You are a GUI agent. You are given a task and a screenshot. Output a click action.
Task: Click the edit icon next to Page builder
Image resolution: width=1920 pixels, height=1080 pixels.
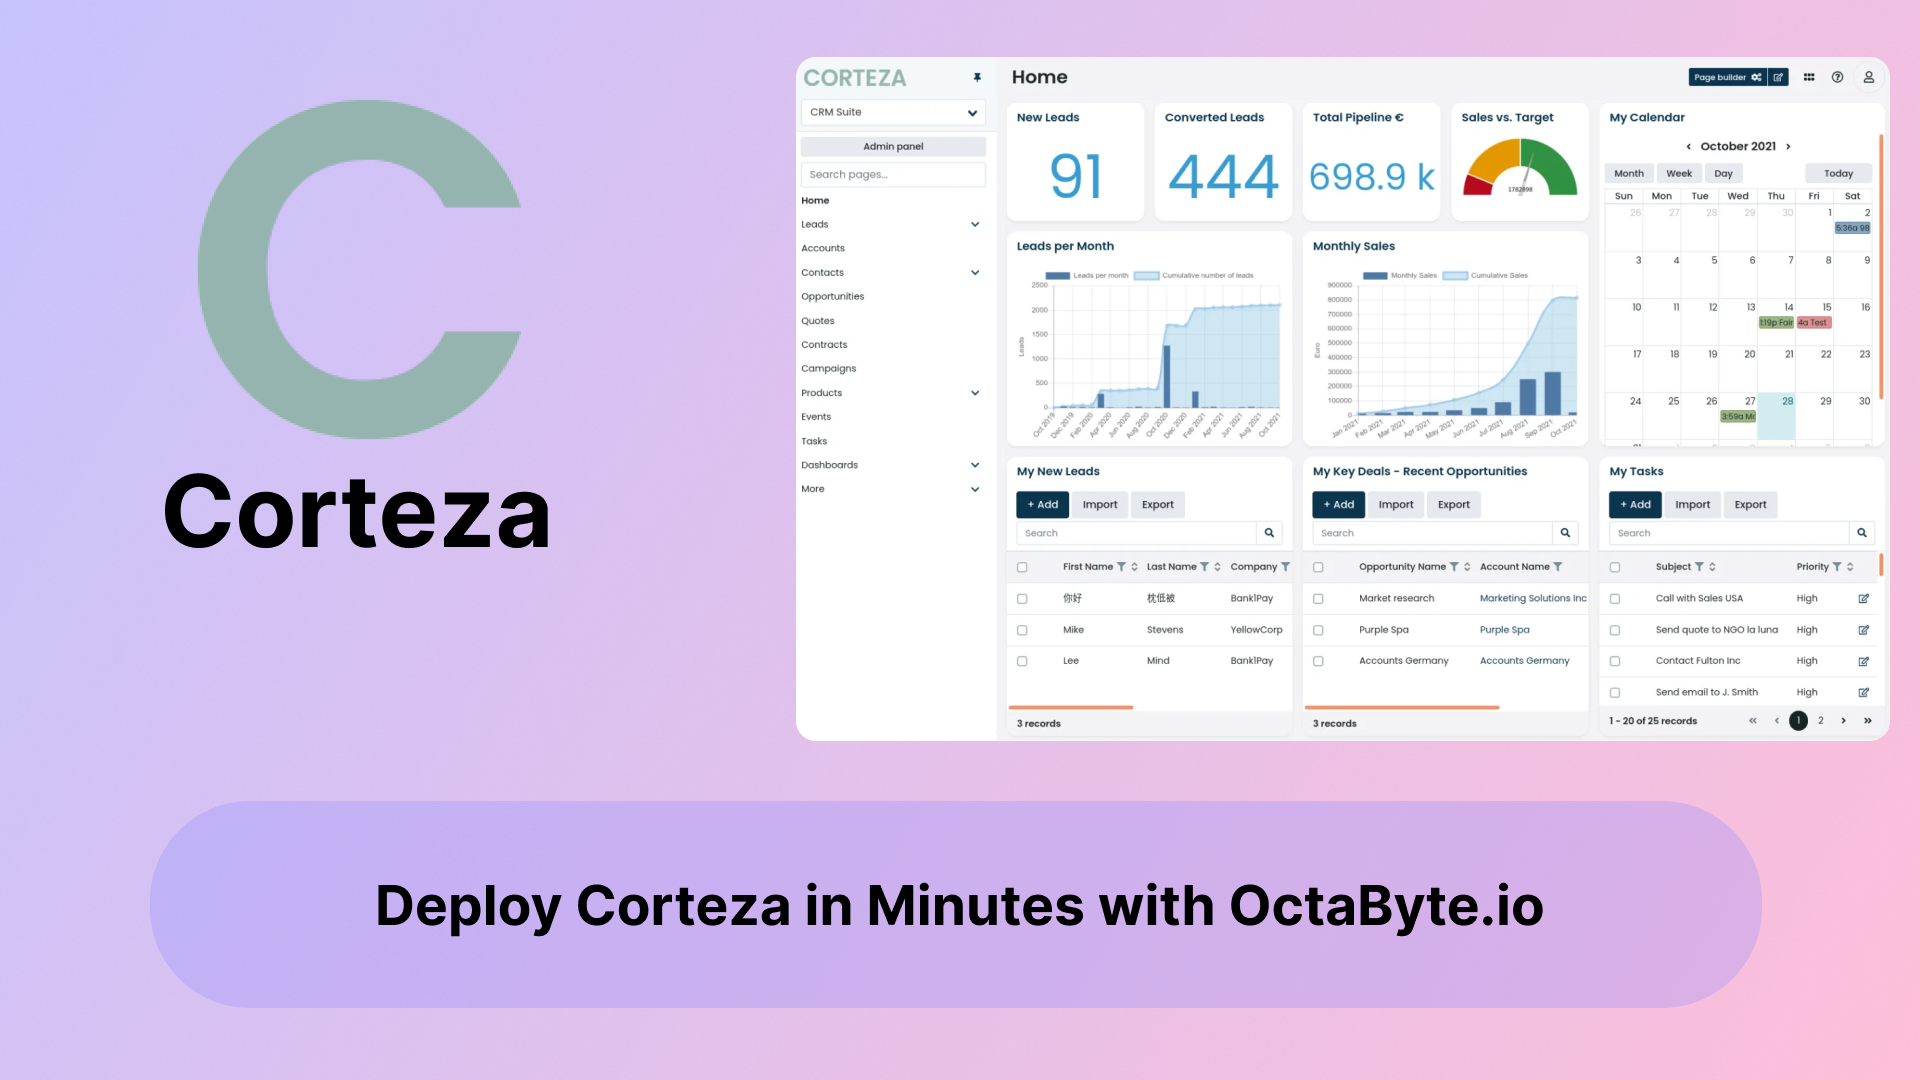[1778, 76]
